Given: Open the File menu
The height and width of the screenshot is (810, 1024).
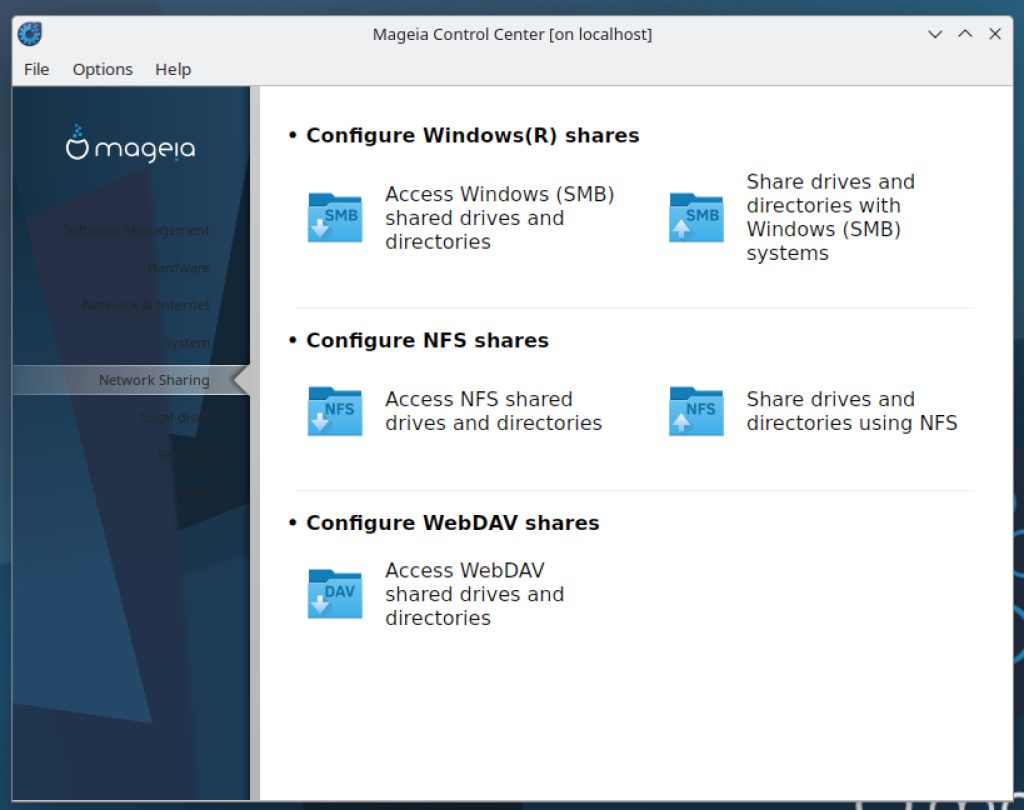Looking at the screenshot, I should click(36, 69).
